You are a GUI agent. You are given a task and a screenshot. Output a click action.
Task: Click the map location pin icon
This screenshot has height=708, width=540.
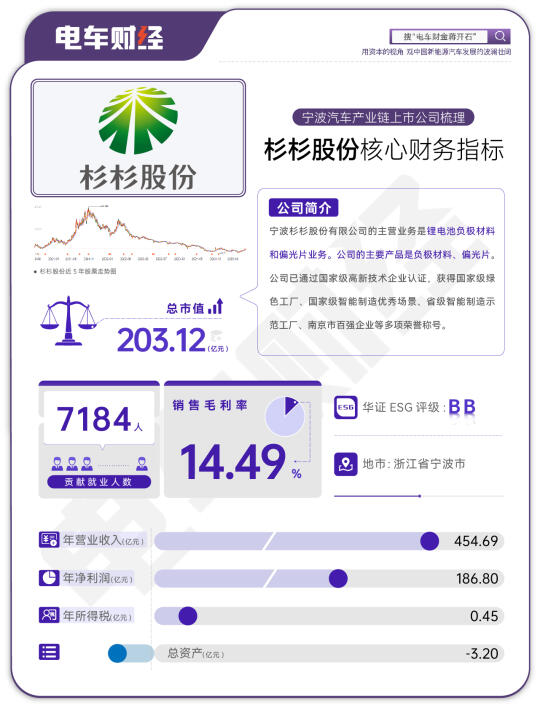click(x=345, y=464)
